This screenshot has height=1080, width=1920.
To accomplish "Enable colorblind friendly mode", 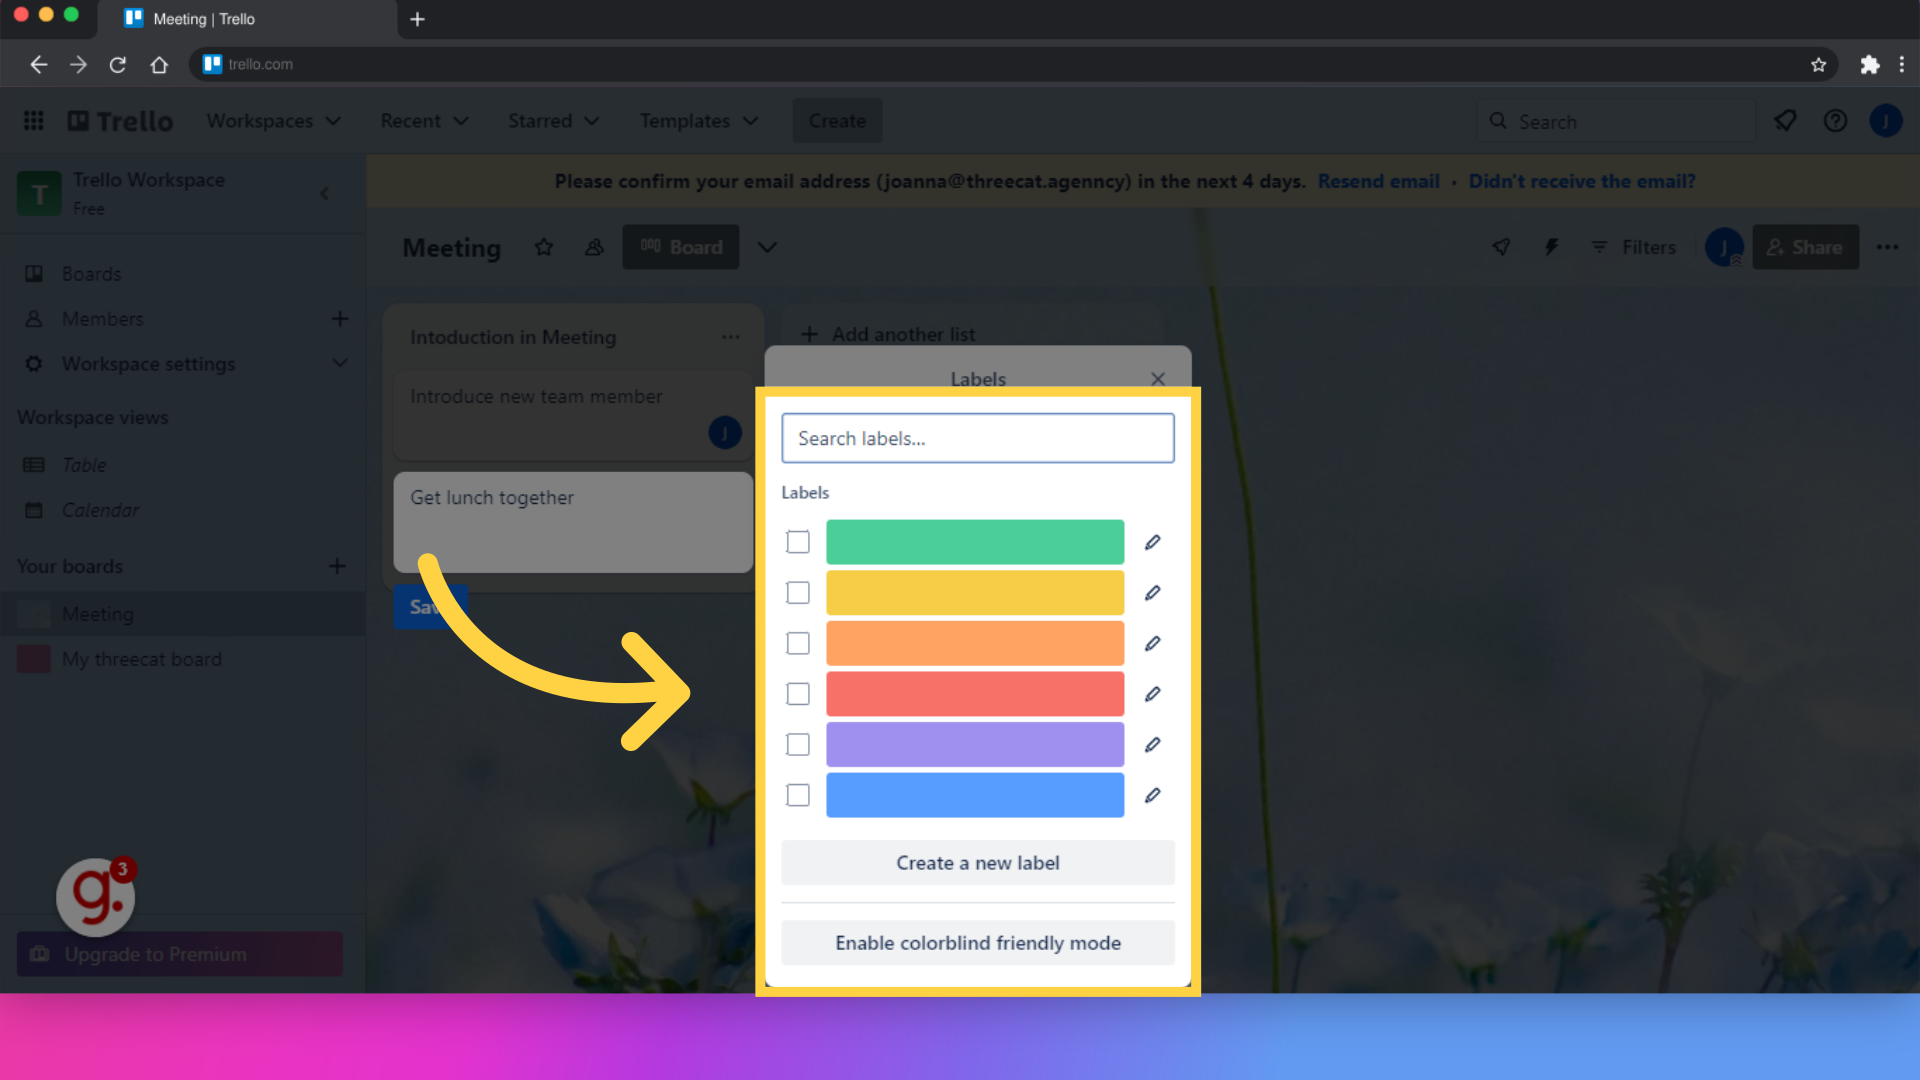I will [978, 943].
